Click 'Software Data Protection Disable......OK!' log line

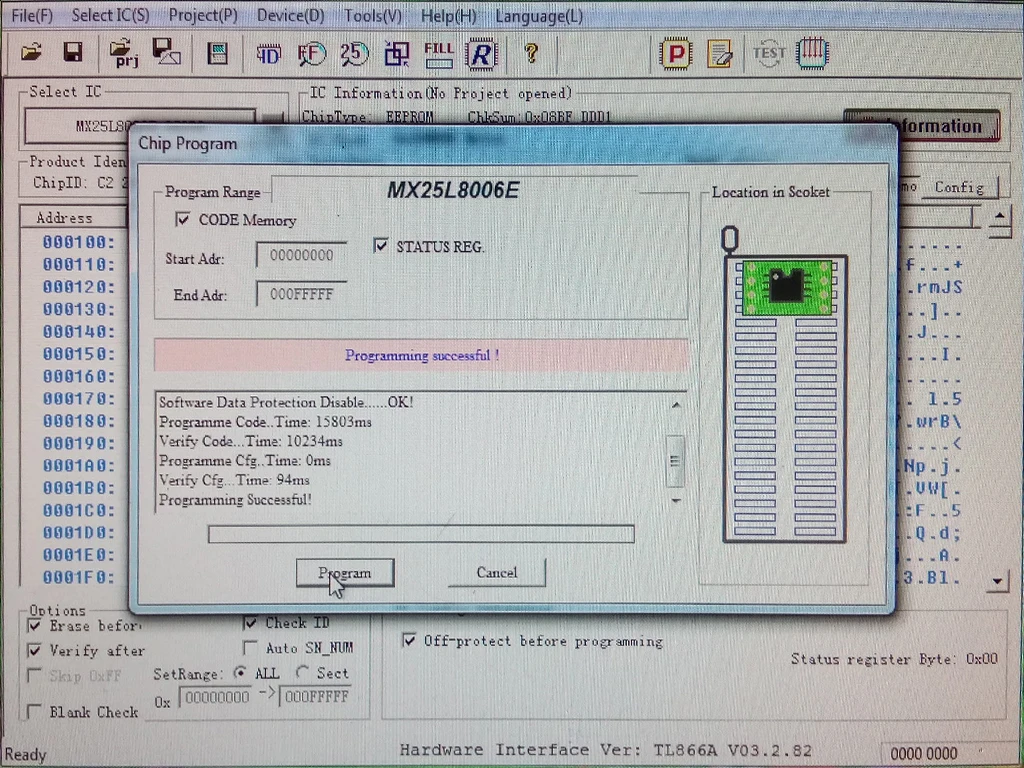286,402
